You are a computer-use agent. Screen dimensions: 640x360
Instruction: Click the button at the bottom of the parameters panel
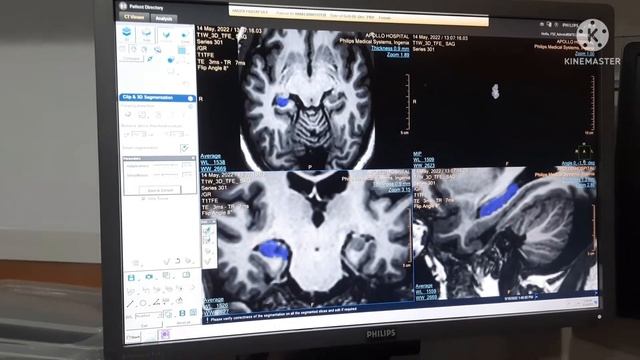(x=160, y=190)
